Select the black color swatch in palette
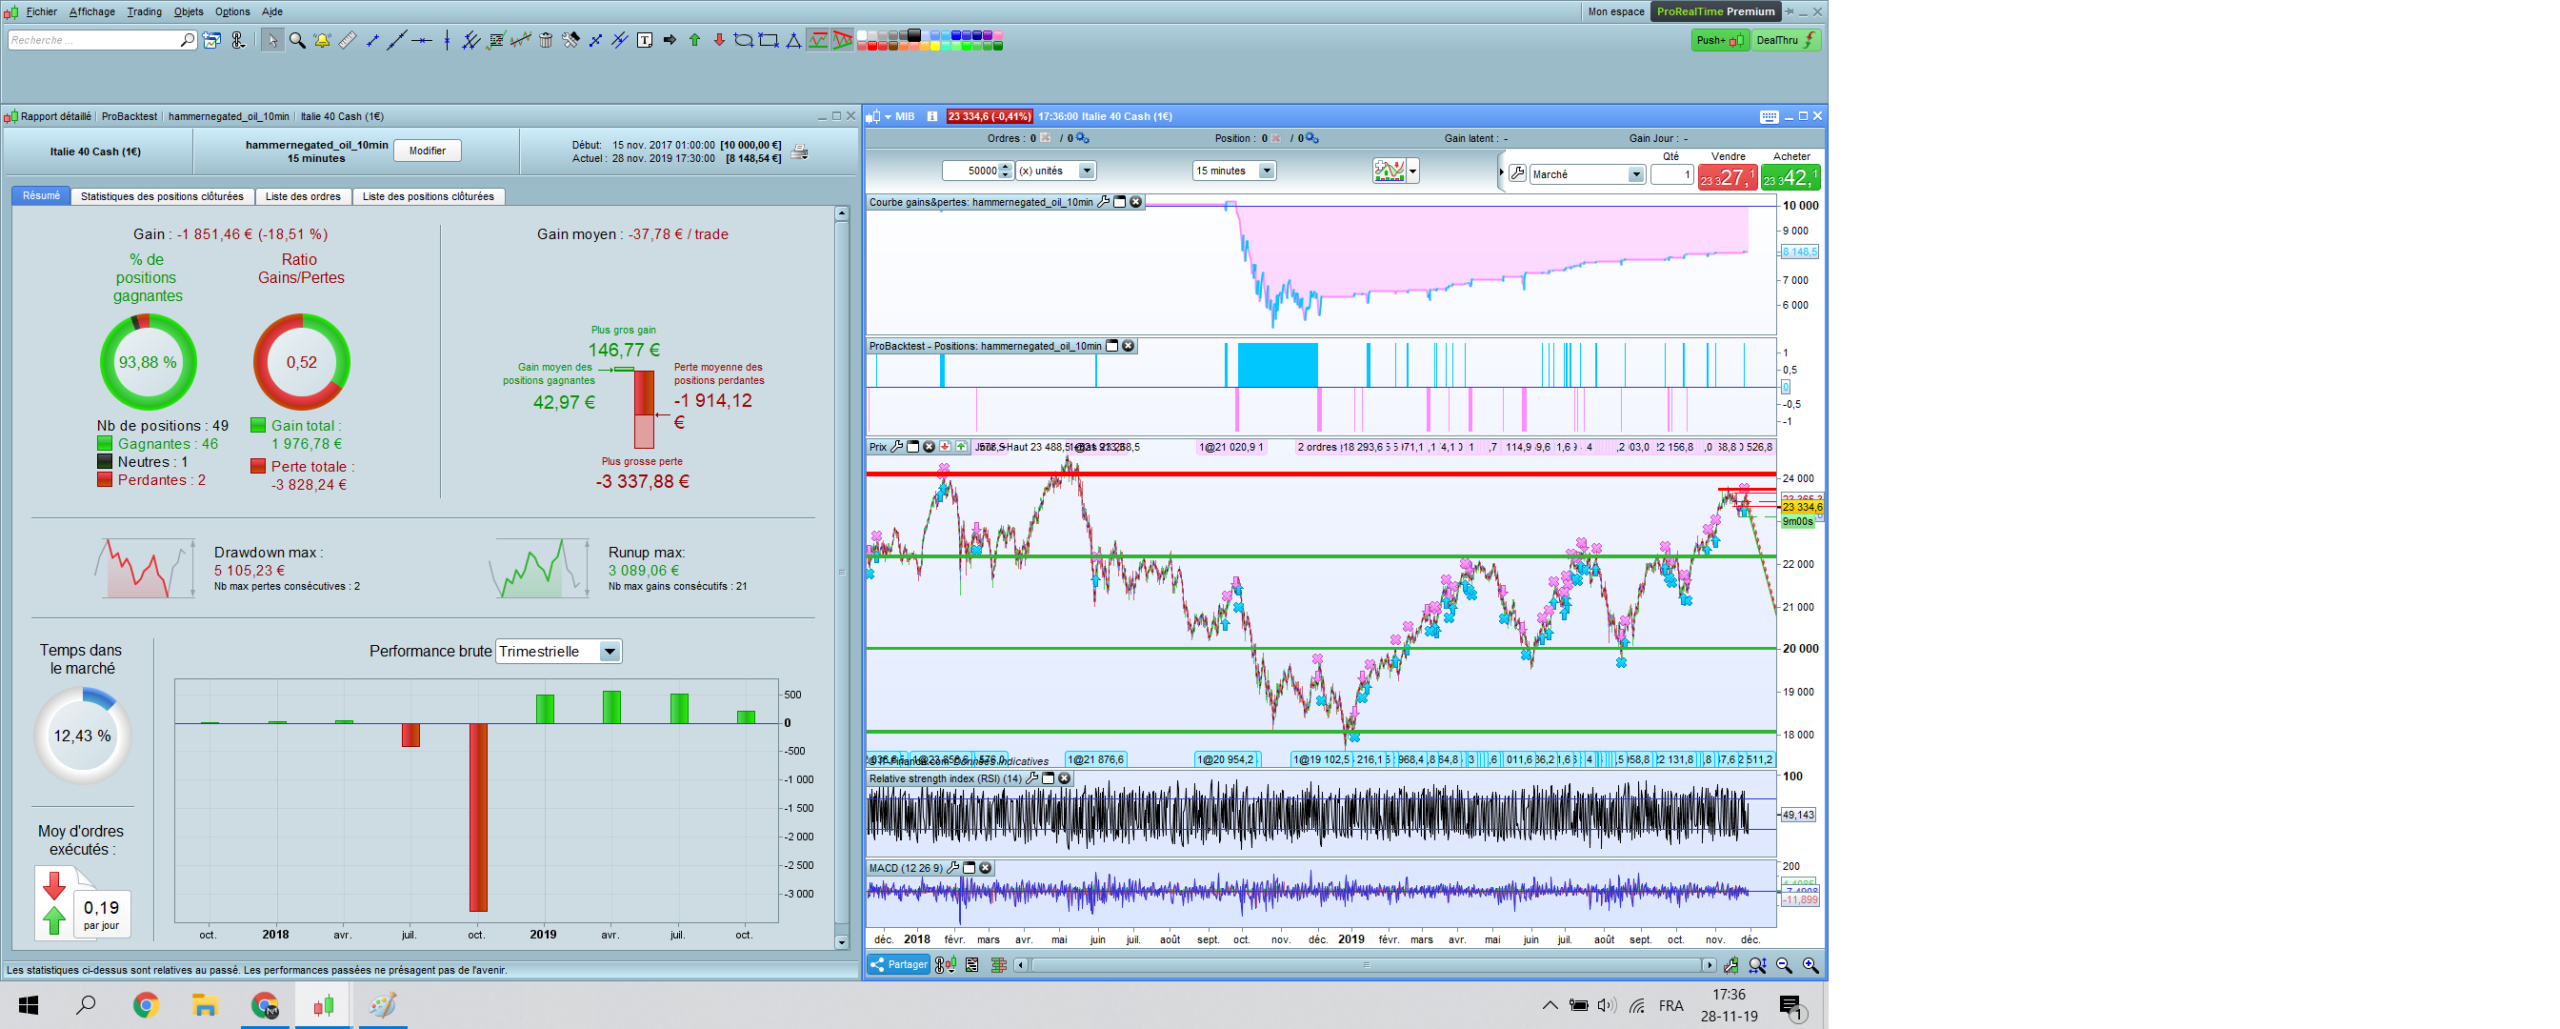 pyautogui.click(x=913, y=36)
